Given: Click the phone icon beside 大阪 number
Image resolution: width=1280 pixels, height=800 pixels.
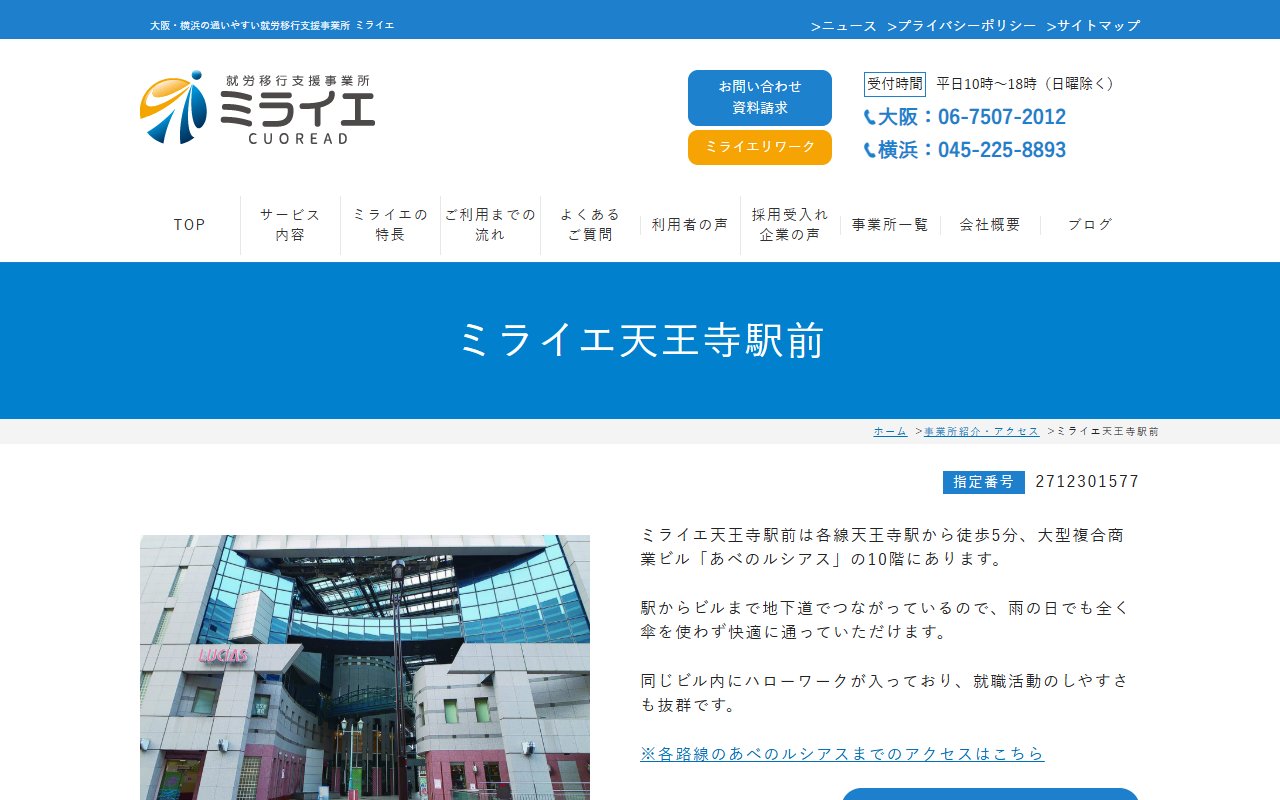Looking at the screenshot, I should pyautogui.click(x=870, y=118).
